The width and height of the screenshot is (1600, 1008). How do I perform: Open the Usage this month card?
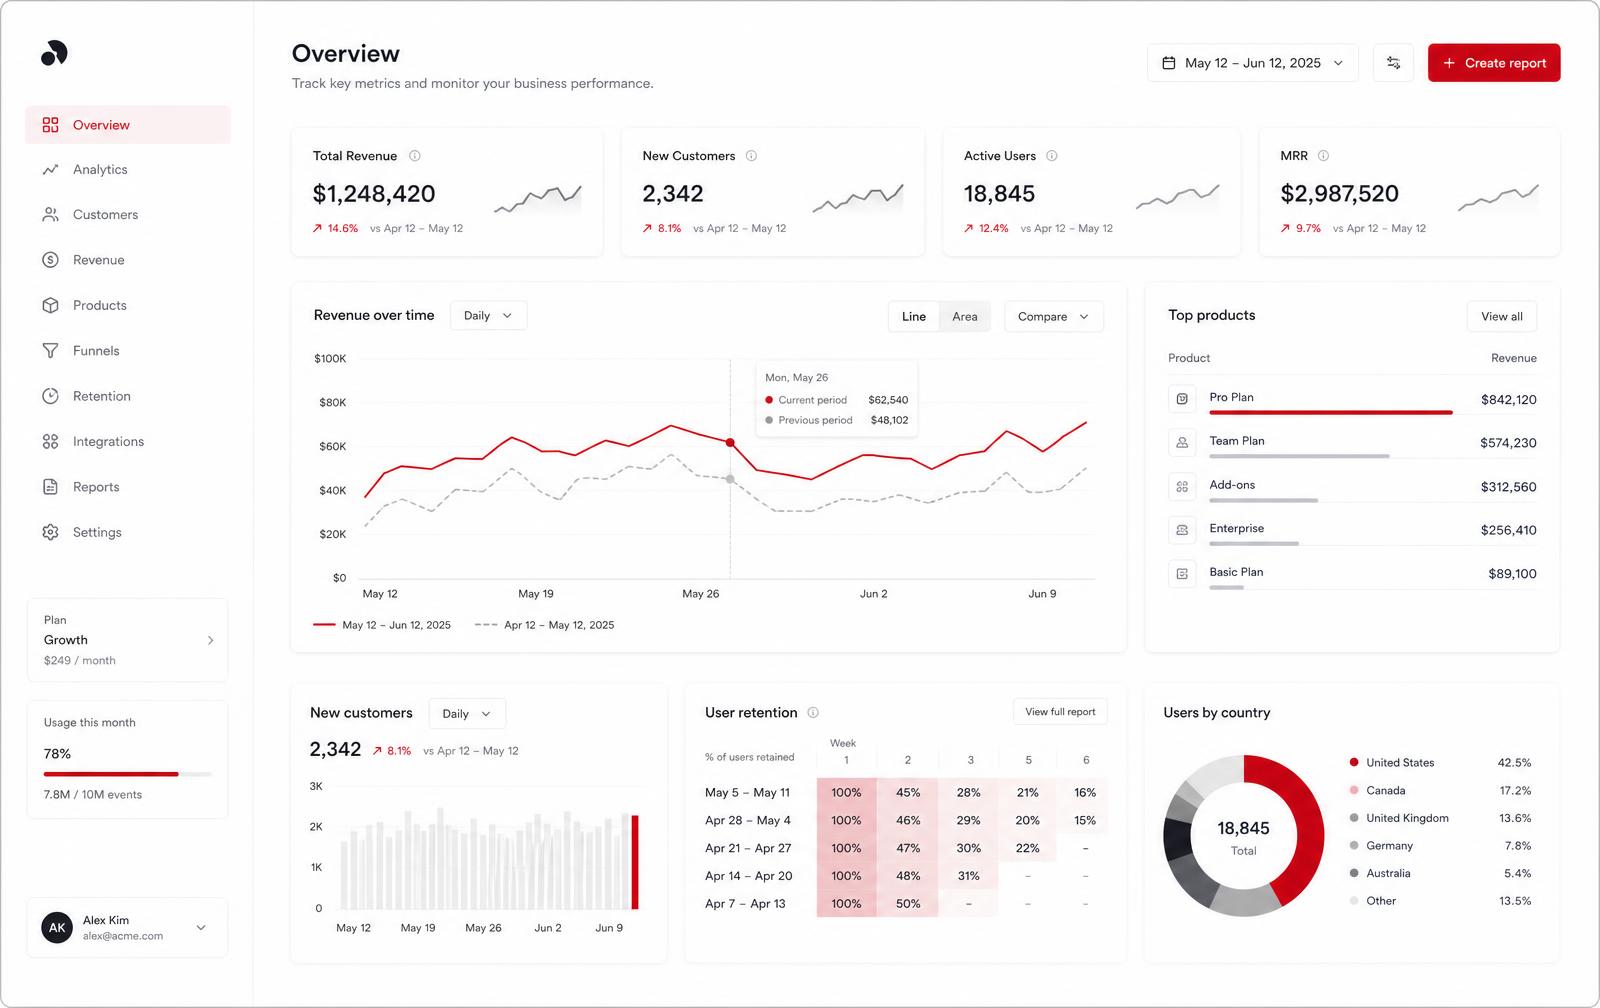(x=128, y=760)
